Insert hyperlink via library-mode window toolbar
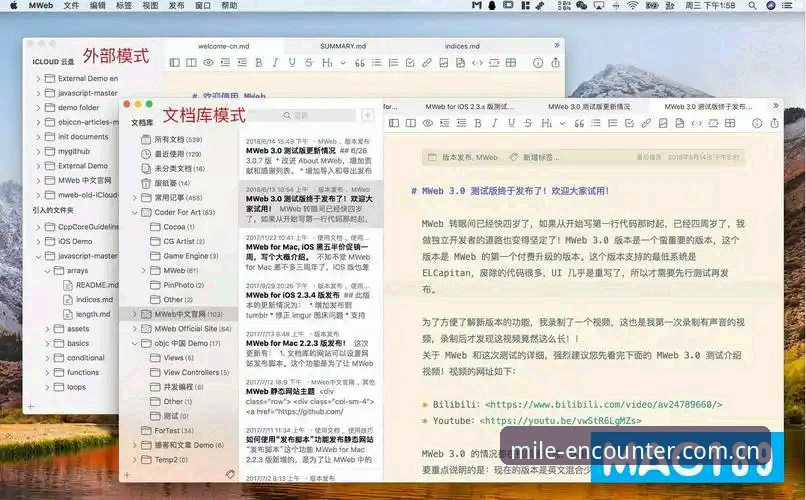The image size is (806, 500). (646, 123)
